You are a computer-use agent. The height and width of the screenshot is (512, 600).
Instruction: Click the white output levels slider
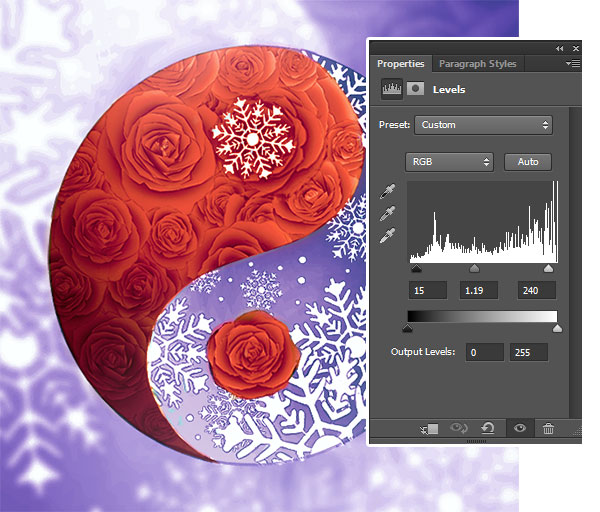(x=558, y=328)
